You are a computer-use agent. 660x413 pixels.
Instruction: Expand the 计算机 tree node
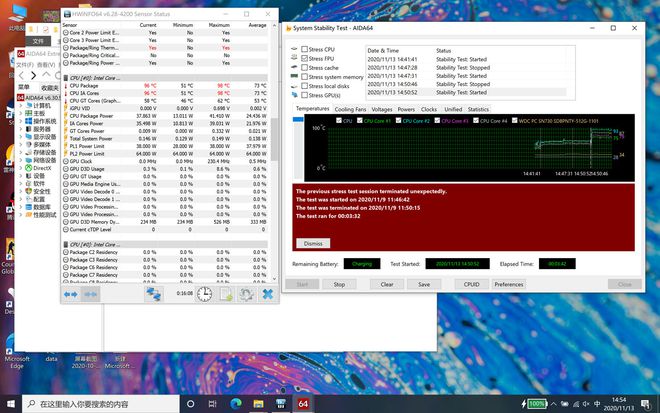point(21,106)
